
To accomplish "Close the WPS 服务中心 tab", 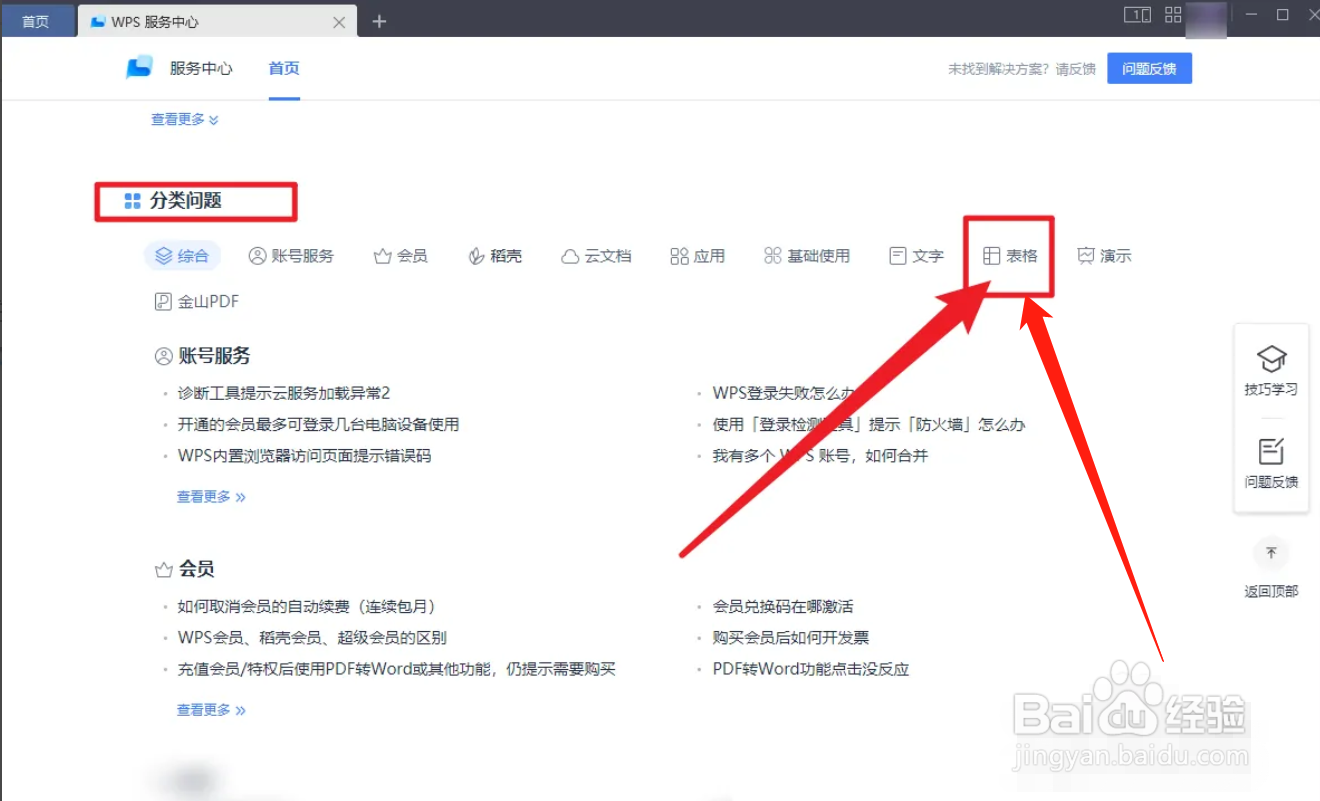I will [x=339, y=22].
